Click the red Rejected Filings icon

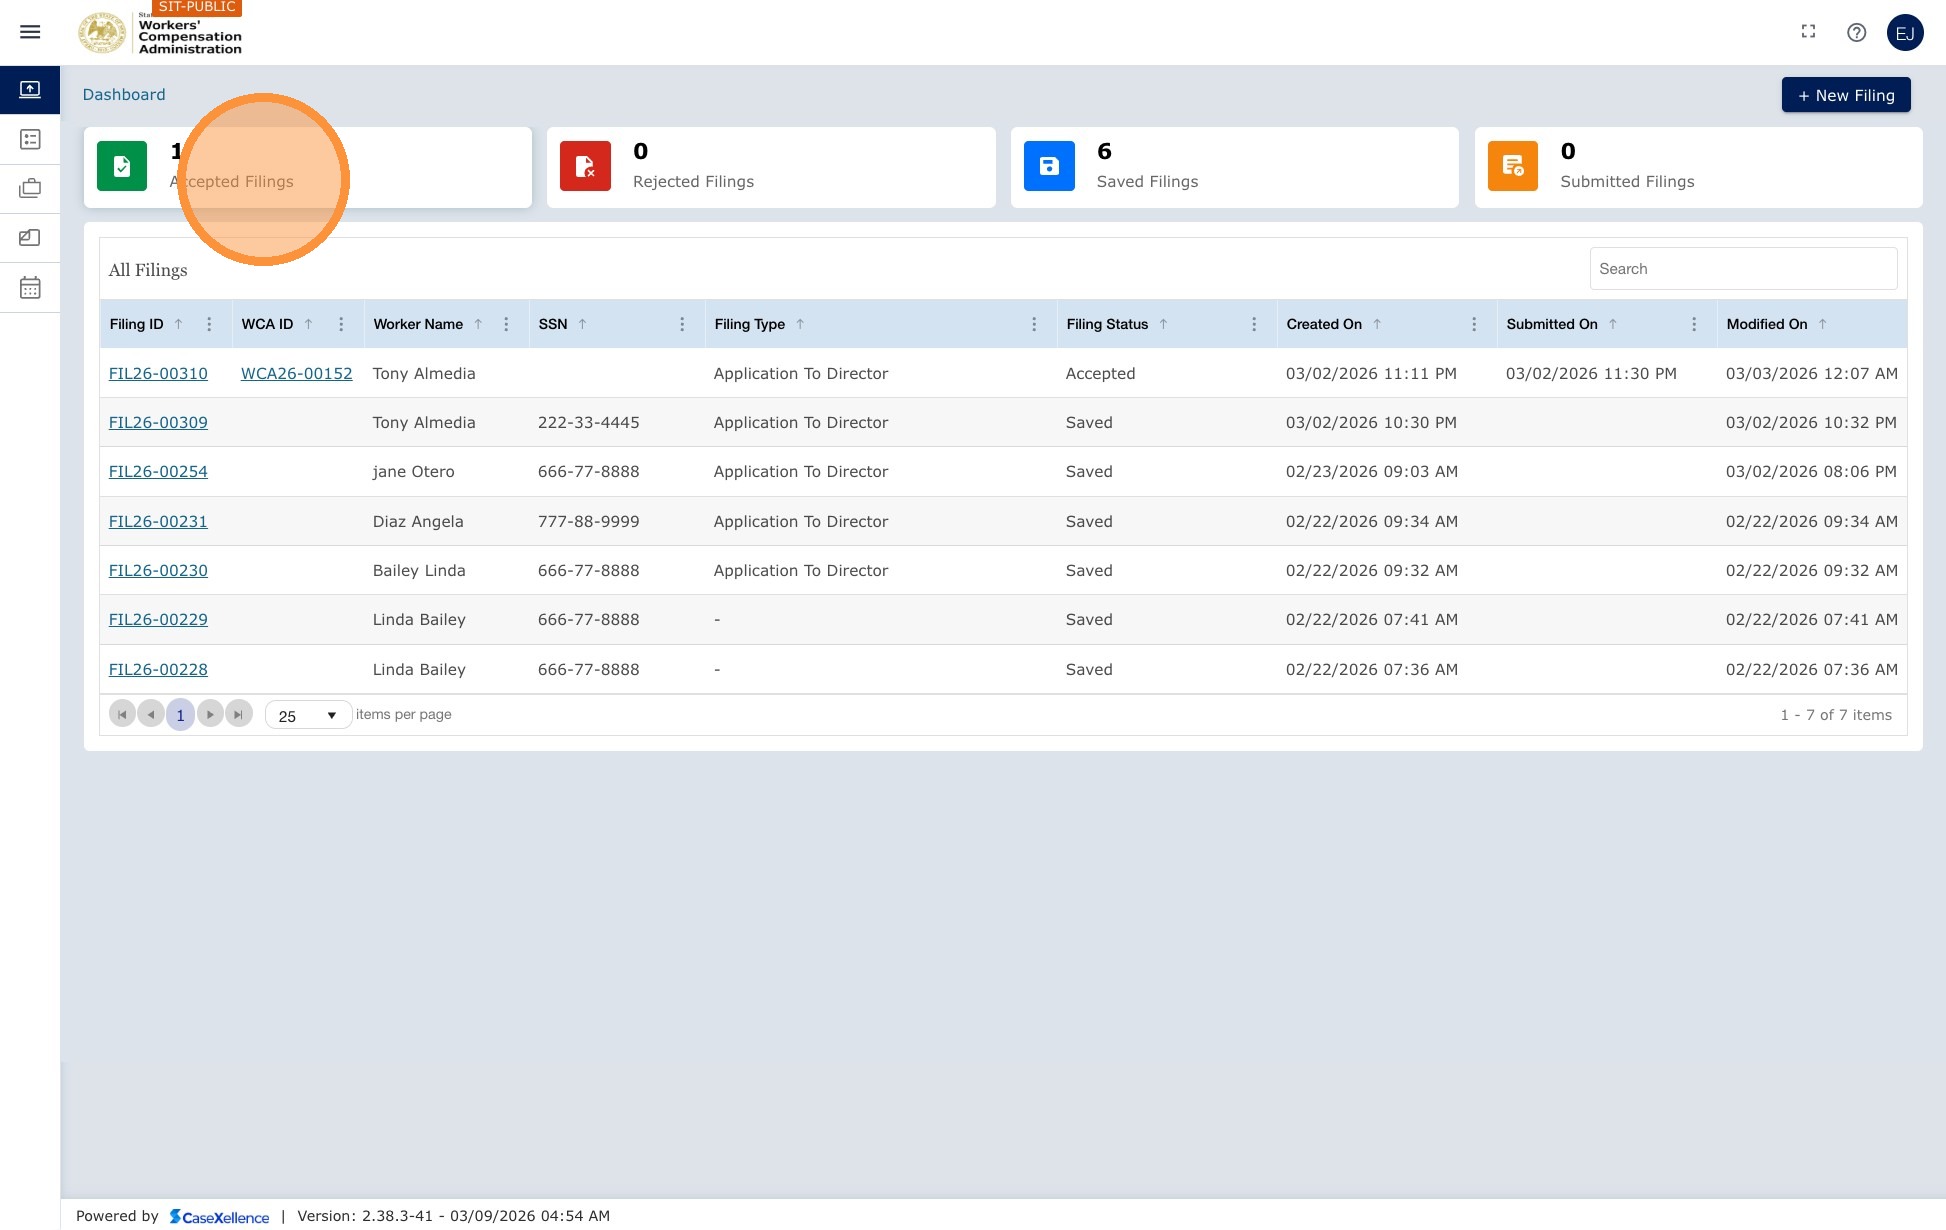coord(585,166)
